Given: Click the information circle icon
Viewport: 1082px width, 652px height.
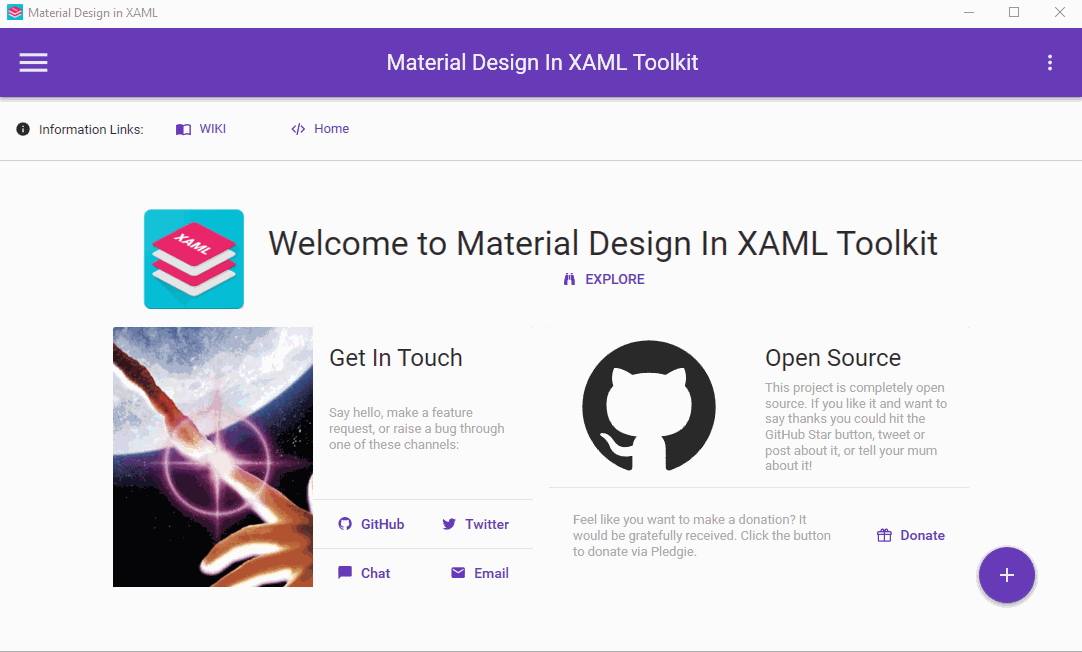Looking at the screenshot, I should (x=23, y=129).
